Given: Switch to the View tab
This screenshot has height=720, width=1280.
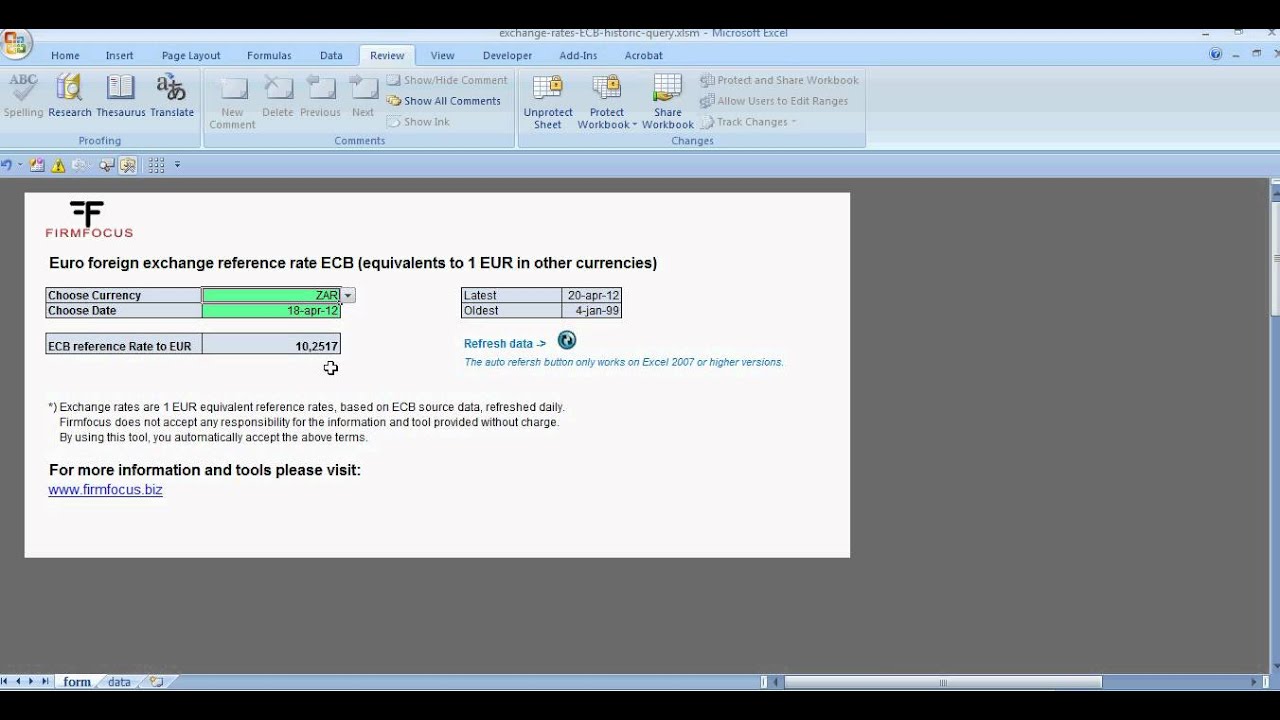Looking at the screenshot, I should pyautogui.click(x=442, y=56).
